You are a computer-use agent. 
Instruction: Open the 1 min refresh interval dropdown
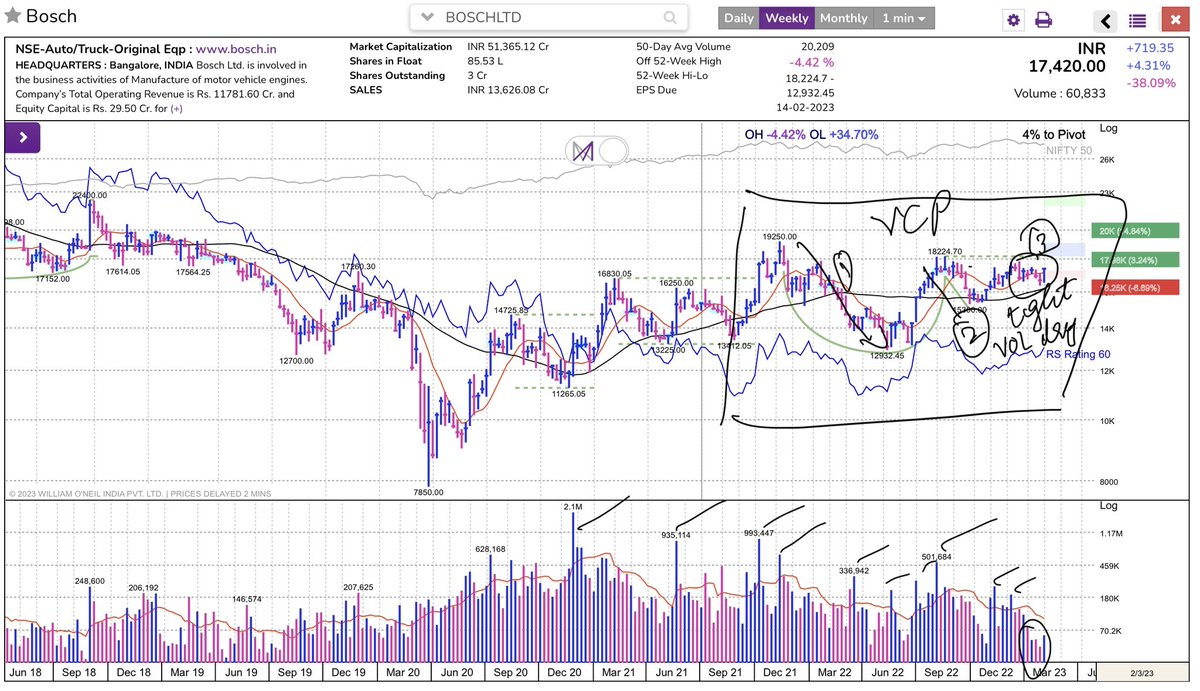pyautogui.click(x=903, y=18)
